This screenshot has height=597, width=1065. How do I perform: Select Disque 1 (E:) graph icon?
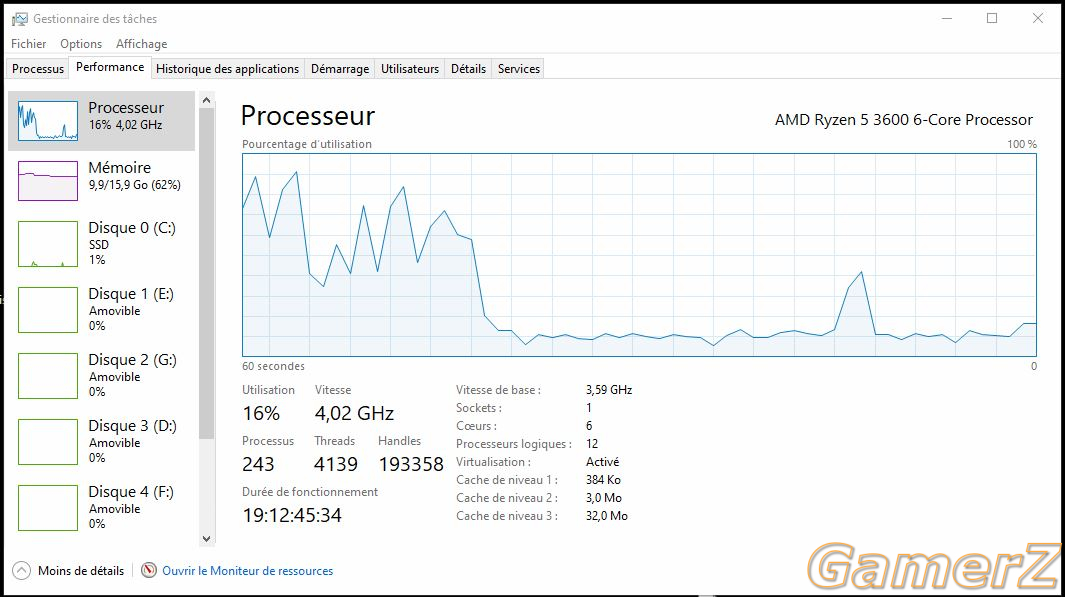48,310
